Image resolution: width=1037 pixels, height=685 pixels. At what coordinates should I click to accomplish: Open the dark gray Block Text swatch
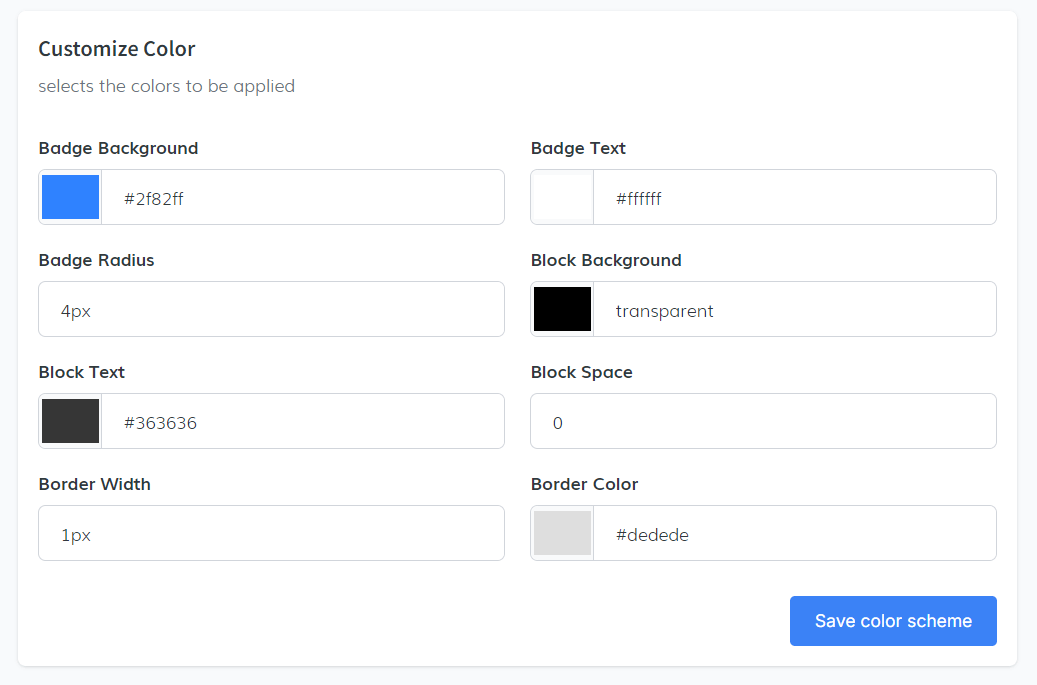70,421
